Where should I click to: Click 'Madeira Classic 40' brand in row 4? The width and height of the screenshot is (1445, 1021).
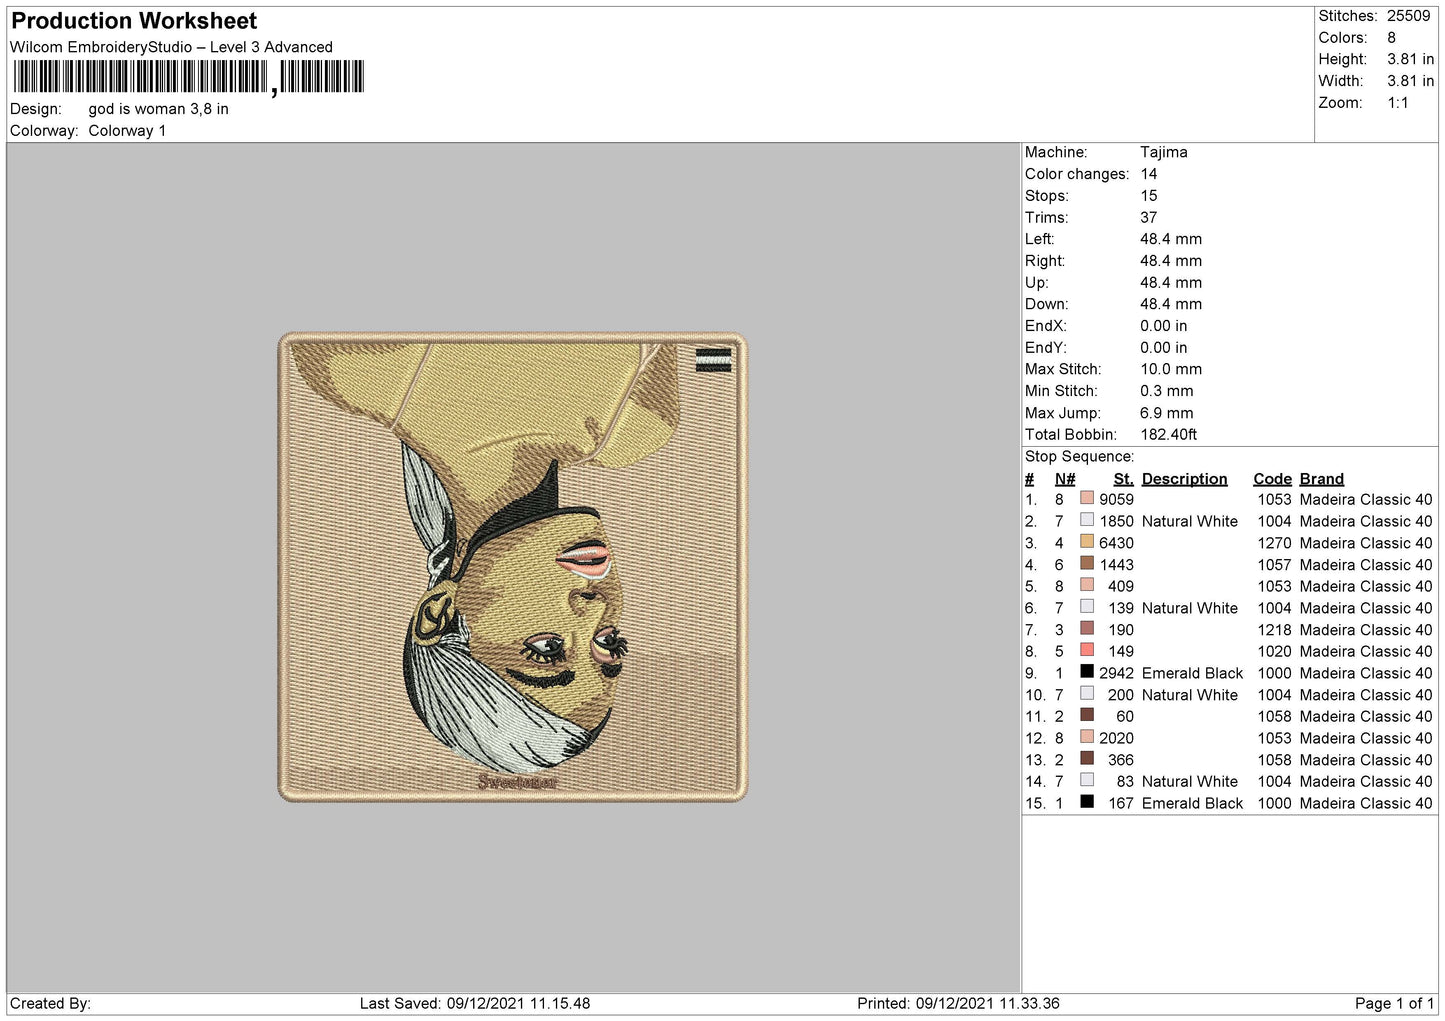pos(1365,564)
